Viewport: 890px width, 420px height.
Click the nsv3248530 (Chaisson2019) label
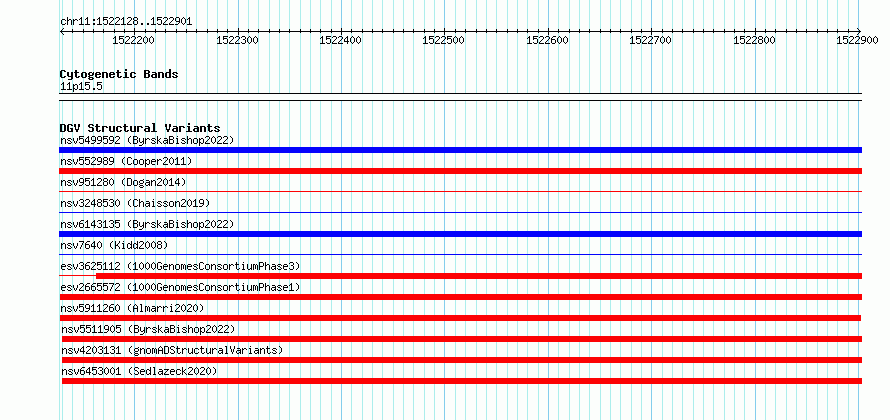tap(135, 203)
